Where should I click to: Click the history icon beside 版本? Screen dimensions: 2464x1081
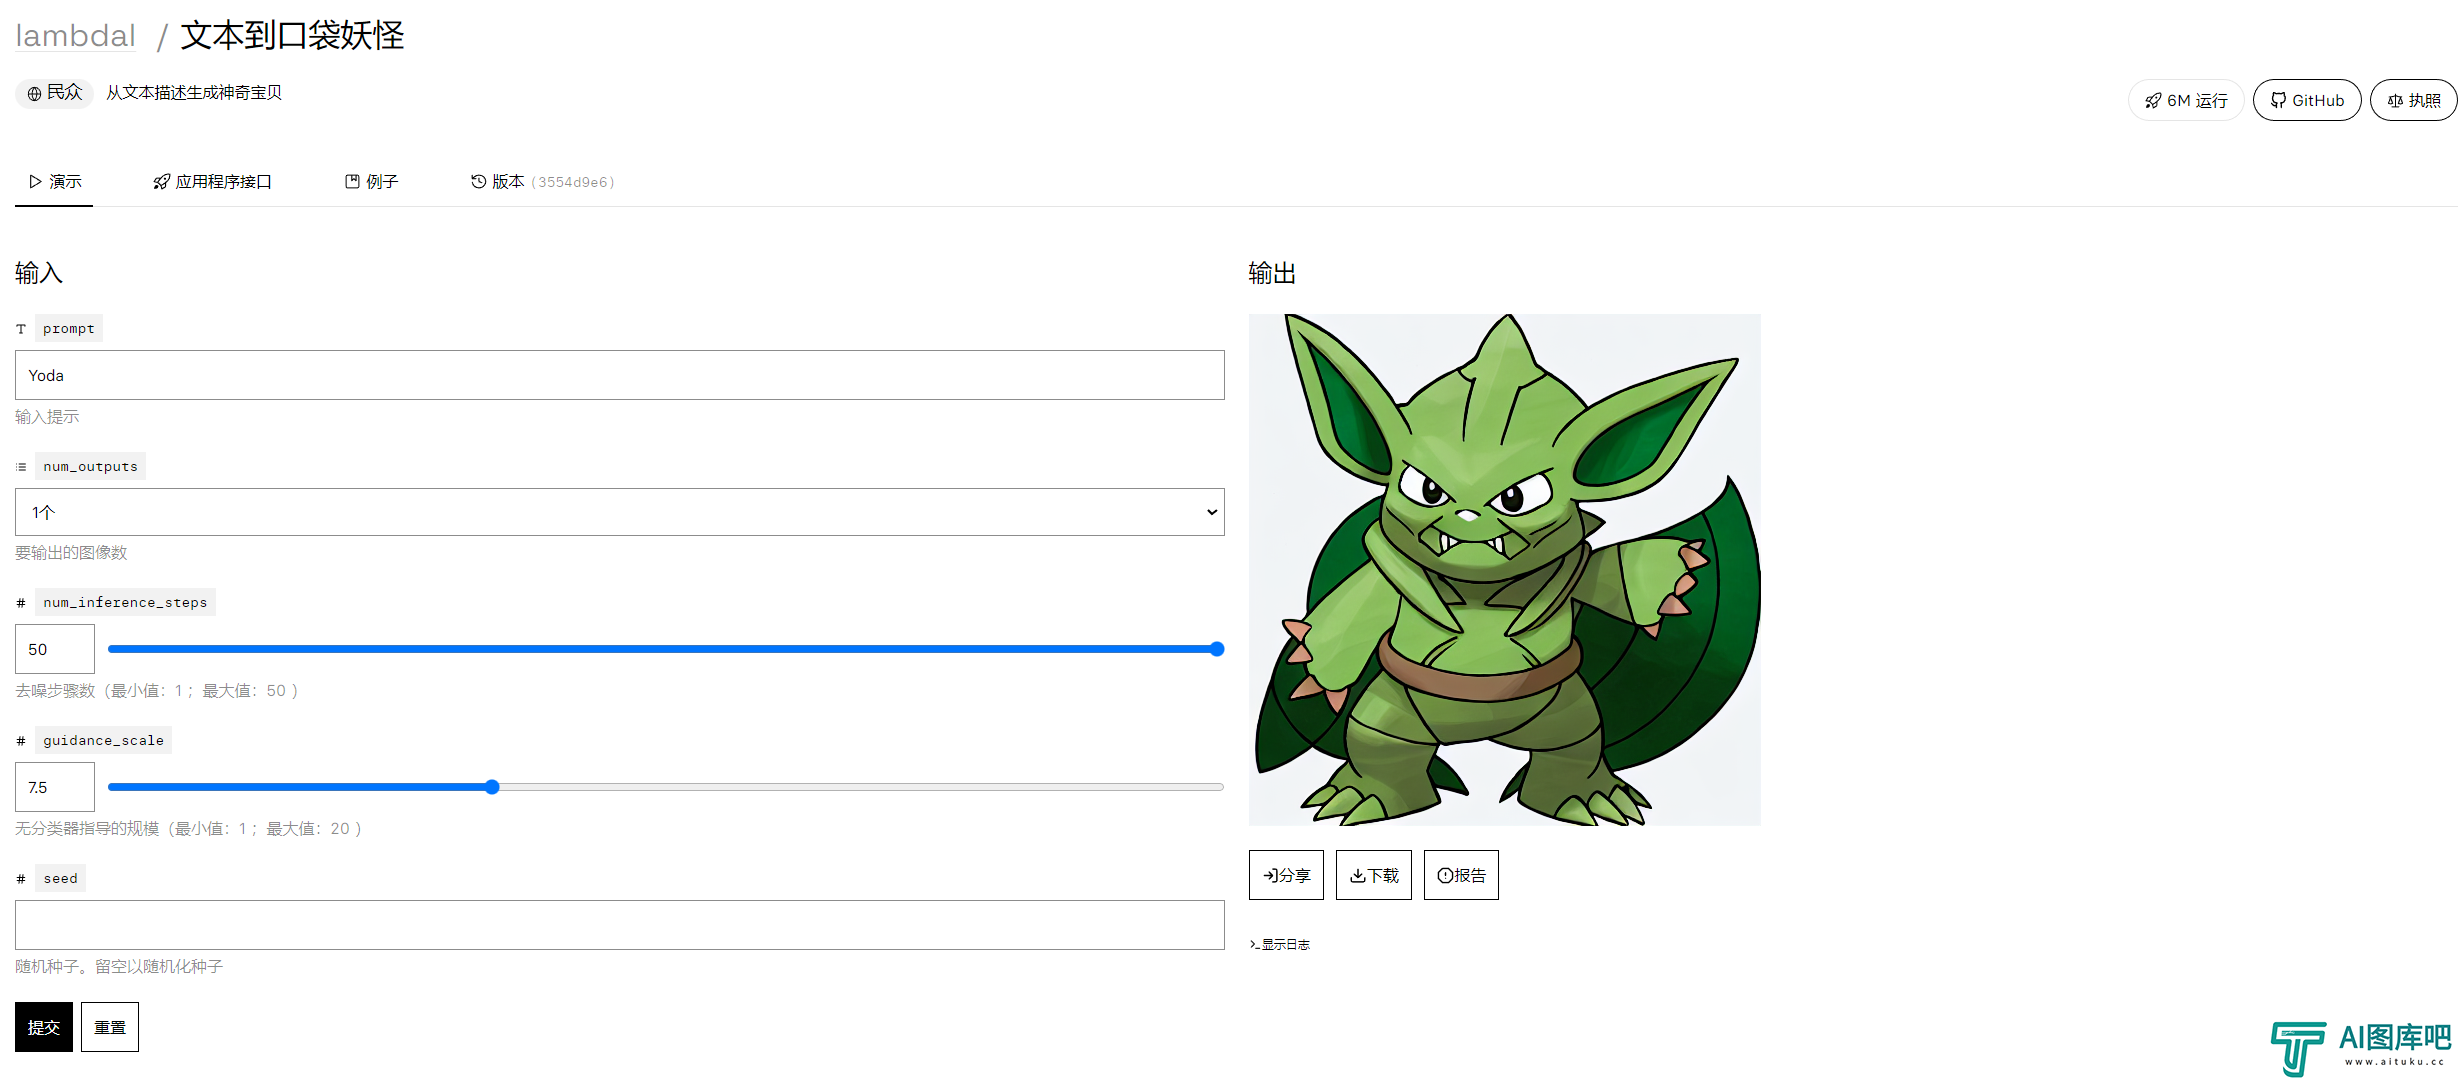point(479,181)
